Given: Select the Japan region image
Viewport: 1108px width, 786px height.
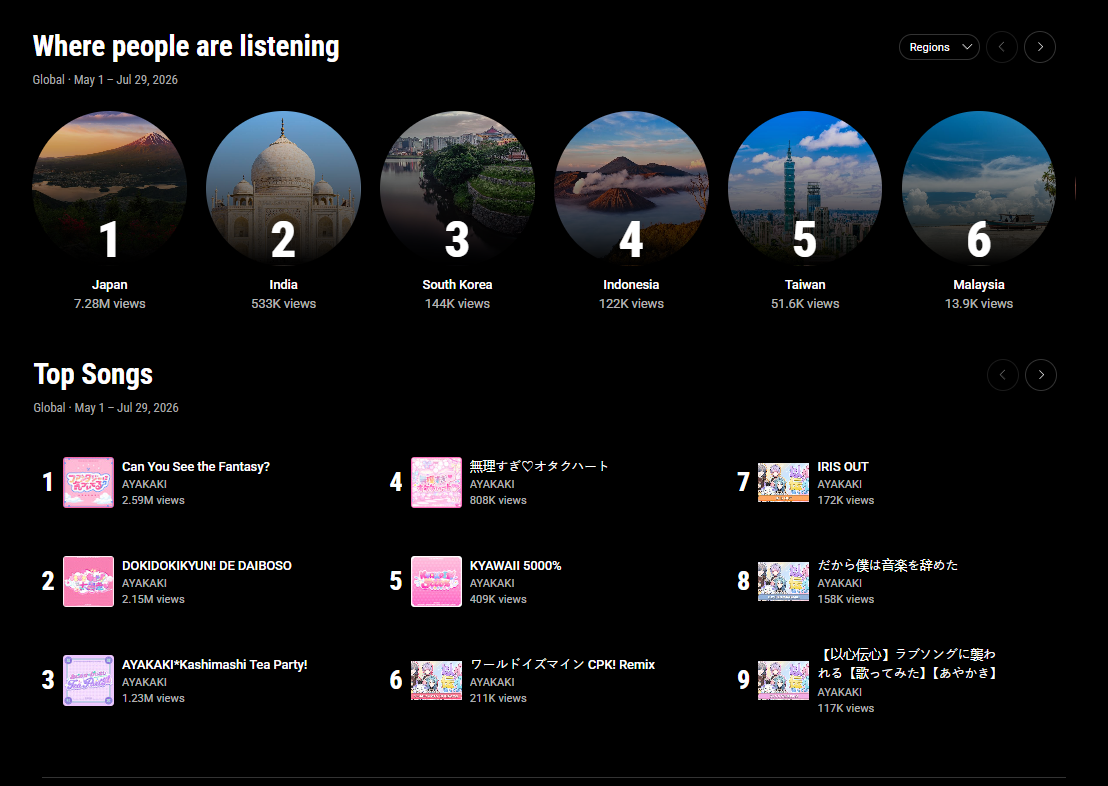Looking at the screenshot, I should pyautogui.click(x=110, y=188).
